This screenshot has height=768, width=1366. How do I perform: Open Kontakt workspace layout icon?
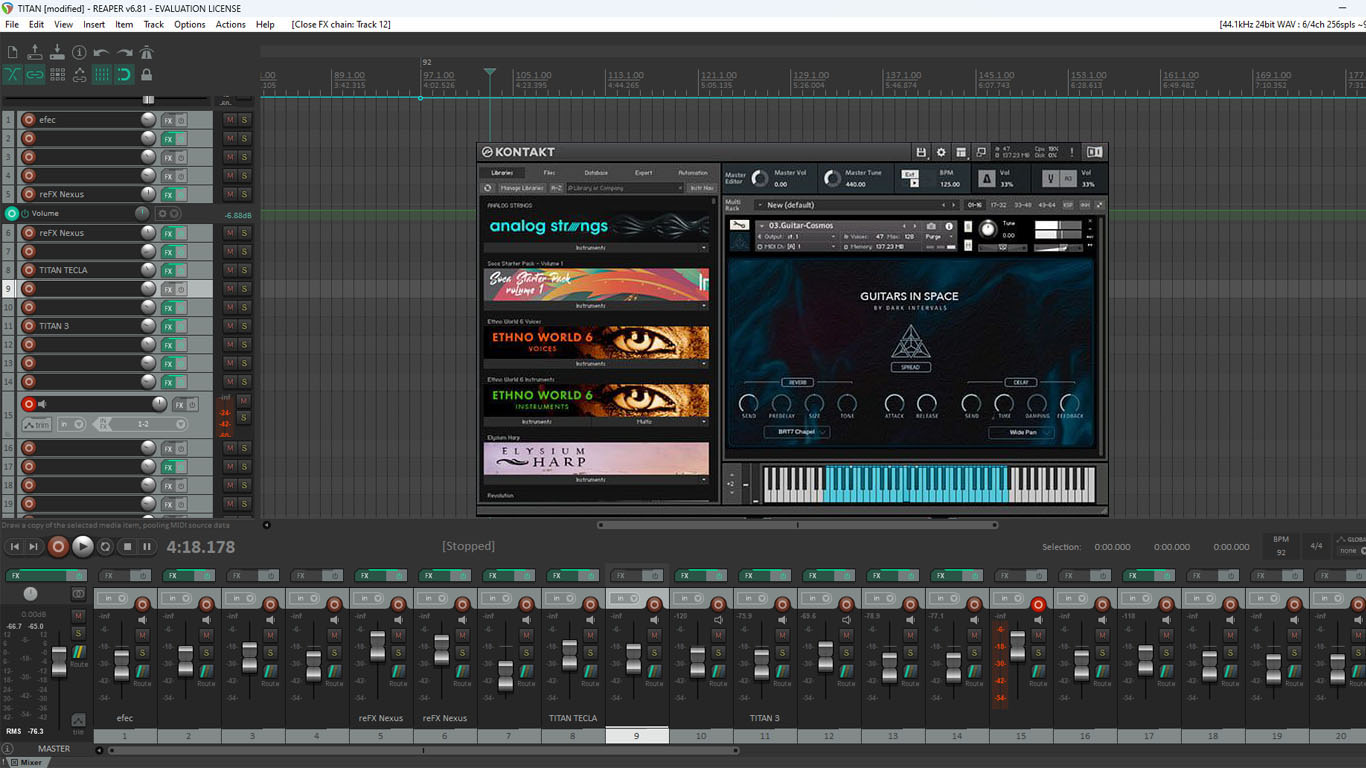961,152
